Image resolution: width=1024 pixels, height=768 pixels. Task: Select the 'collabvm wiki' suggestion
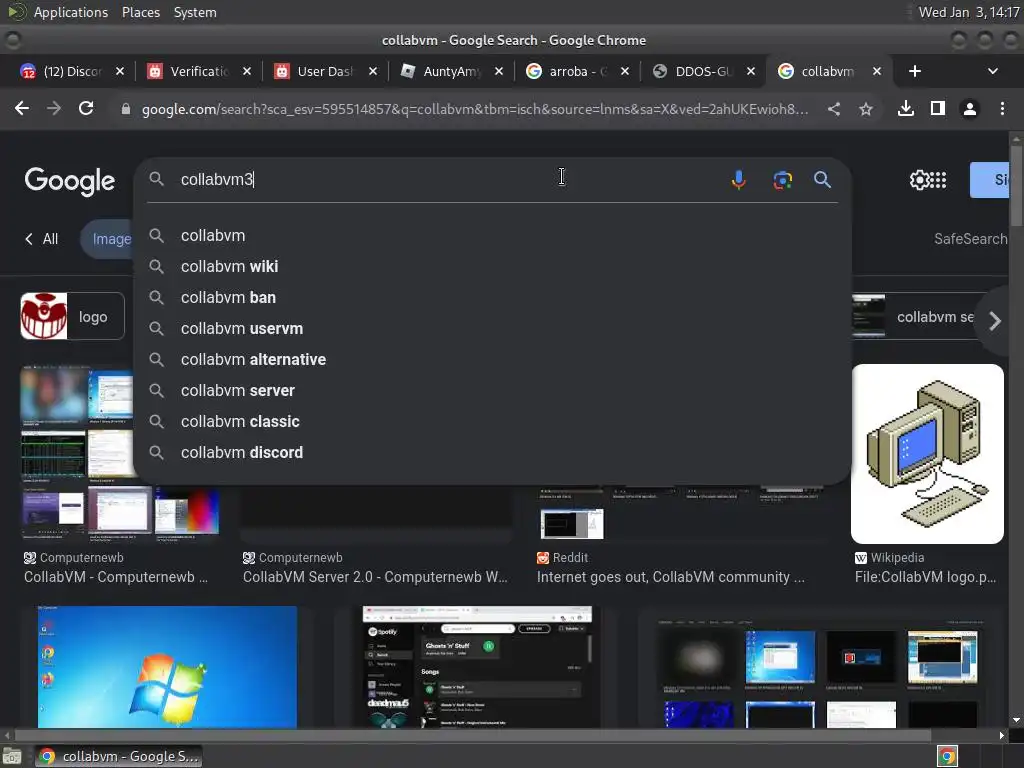coord(492,266)
